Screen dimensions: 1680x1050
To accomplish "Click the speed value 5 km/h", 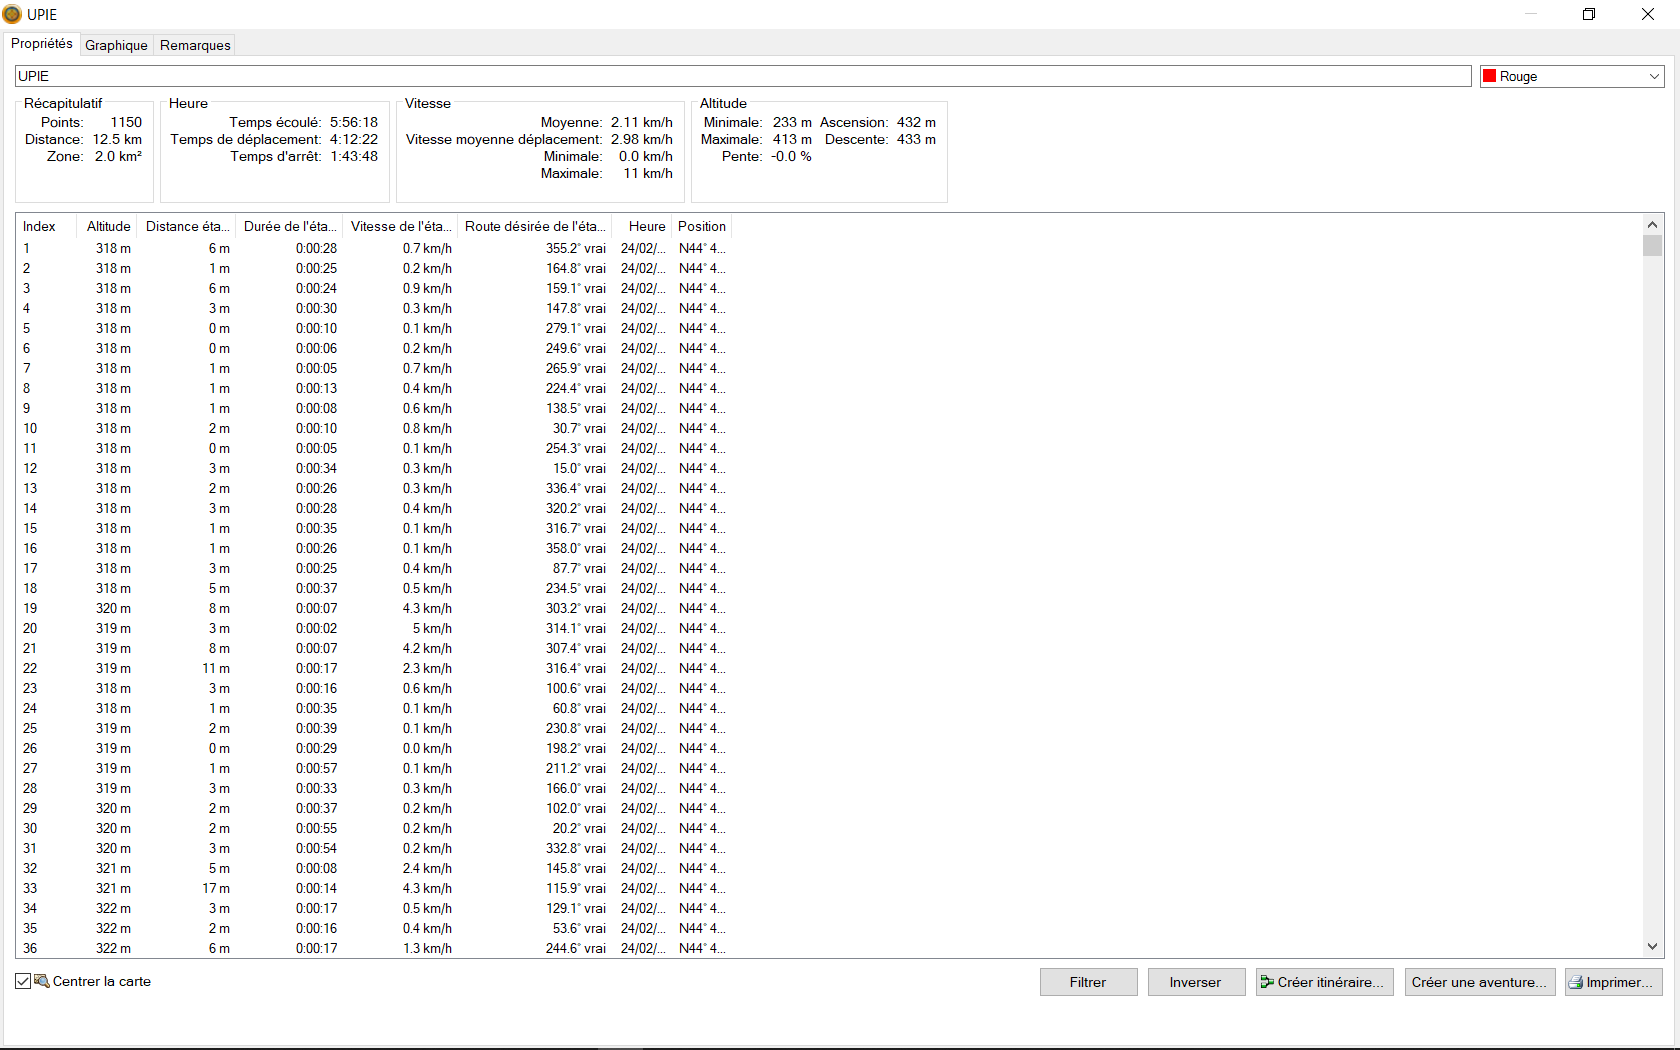I will pyautogui.click(x=432, y=628).
